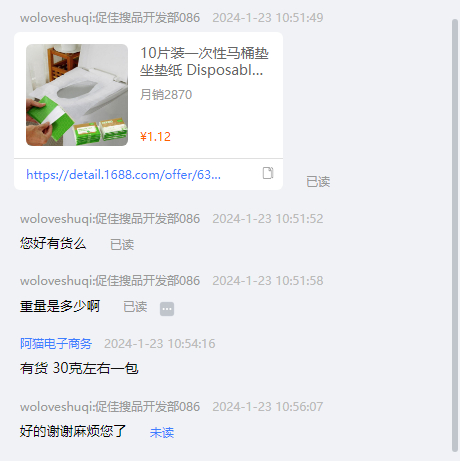The height and width of the screenshot is (461, 460).
Task: Click the message text 重量是多少啊
Action: (60, 306)
